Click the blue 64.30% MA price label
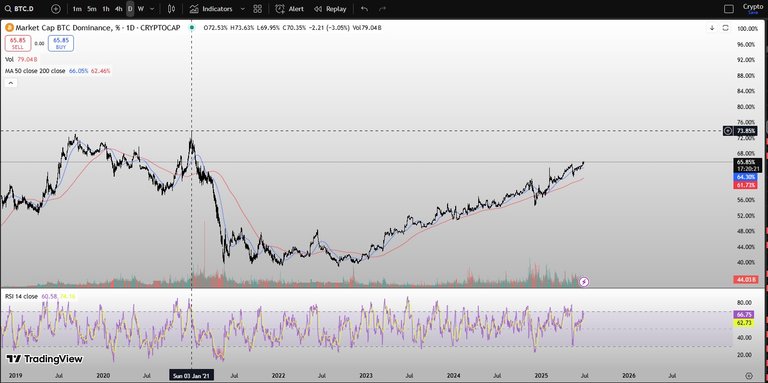768x383 pixels. (745, 176)
